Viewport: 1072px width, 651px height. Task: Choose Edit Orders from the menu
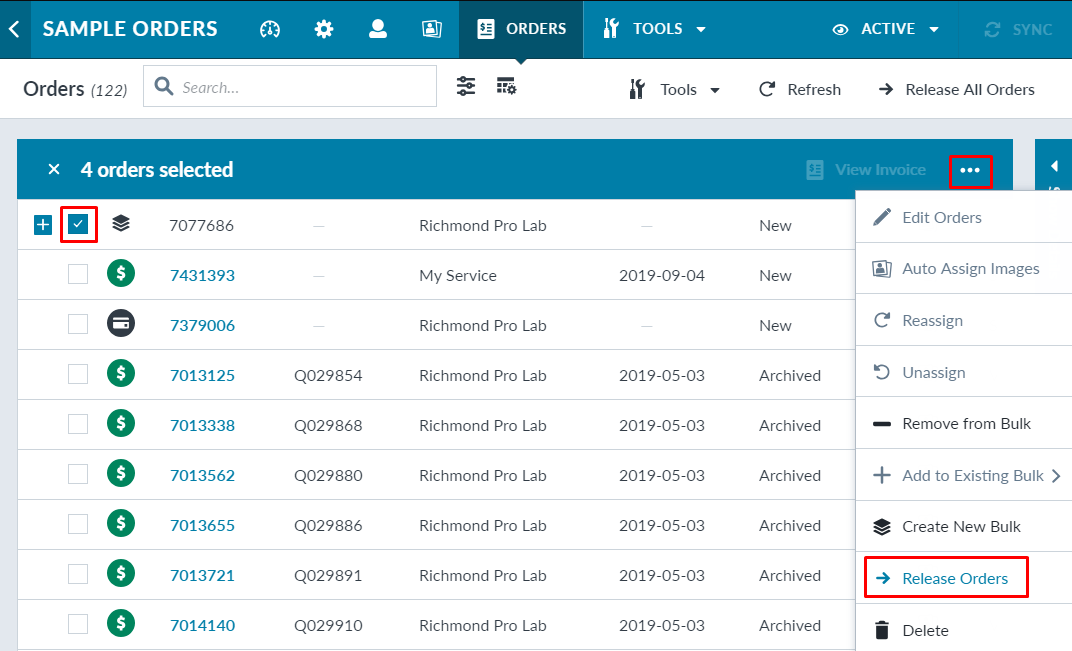coord(964,217)
